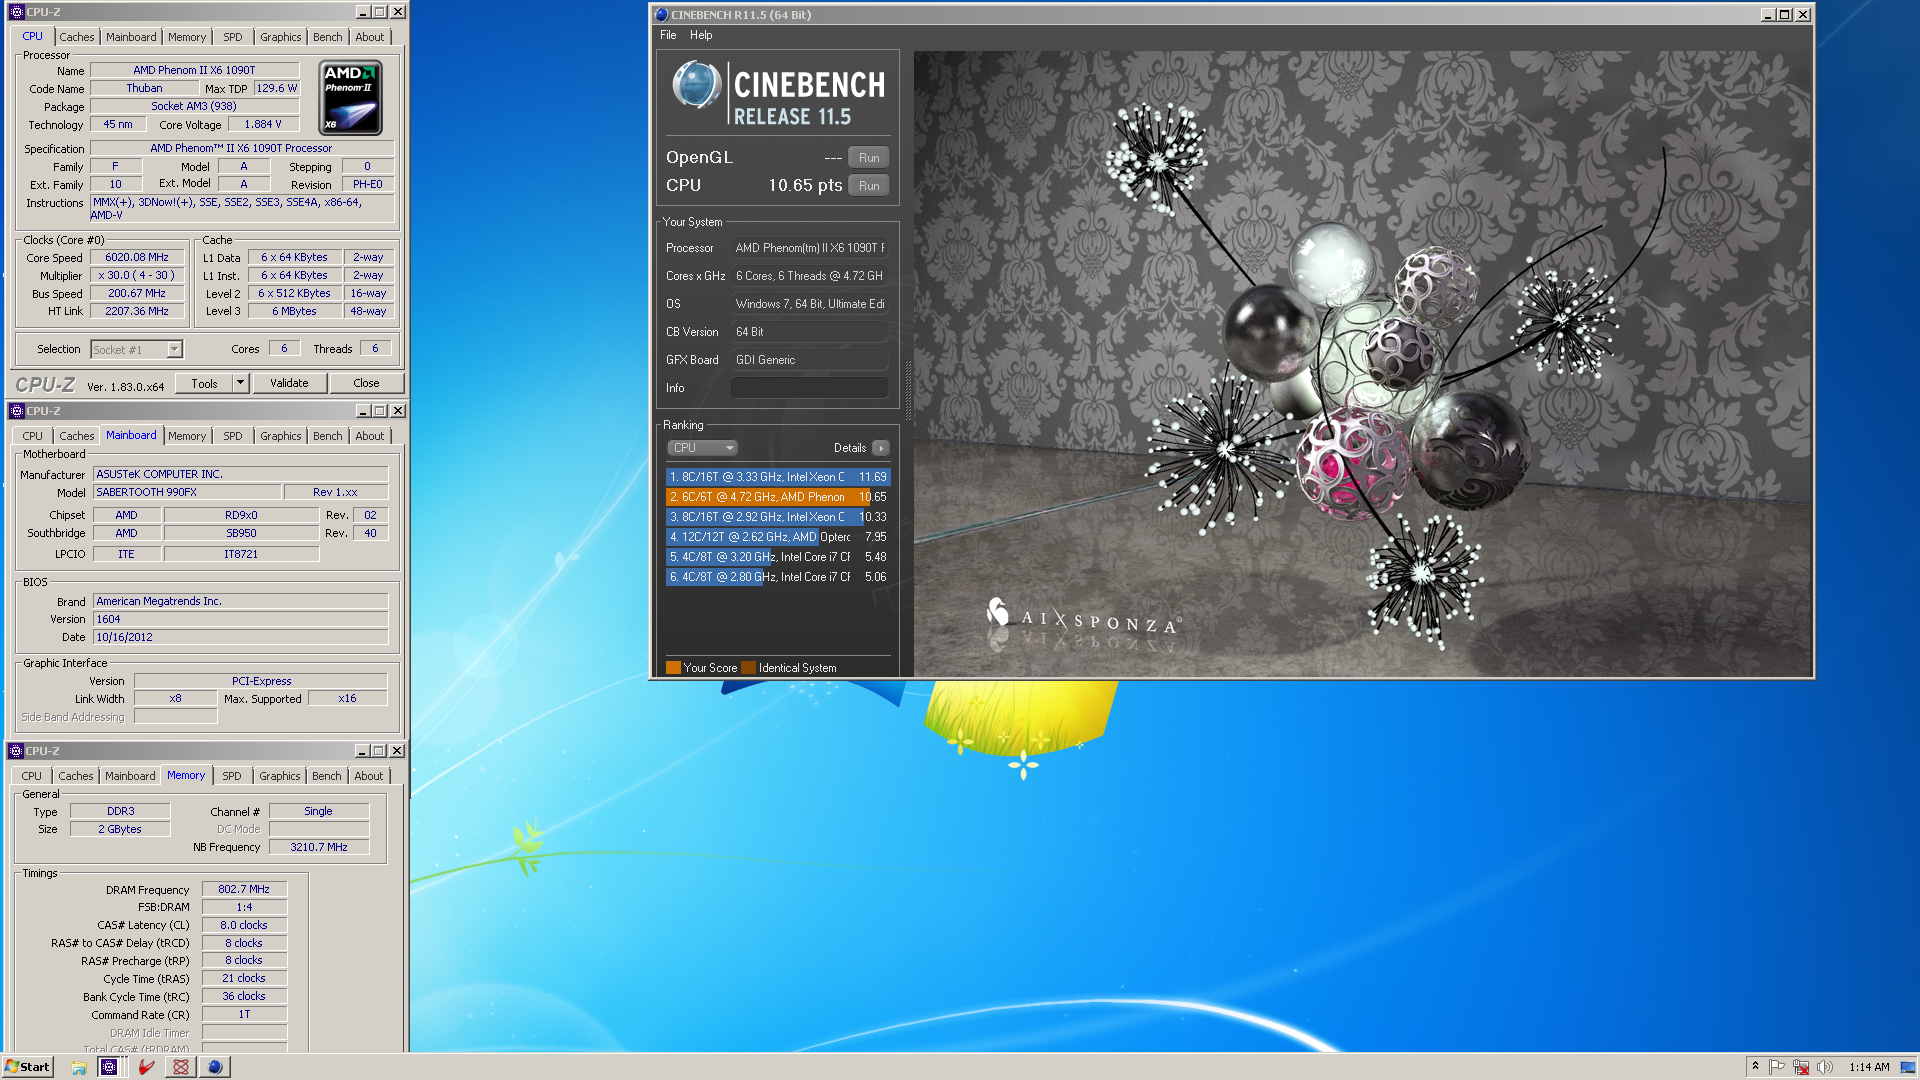Select highlighted ranking row 6C/6T AMD Phenom
Image resolution: width=1920 pixels, height=1080 pixels.
pos(778,497)
